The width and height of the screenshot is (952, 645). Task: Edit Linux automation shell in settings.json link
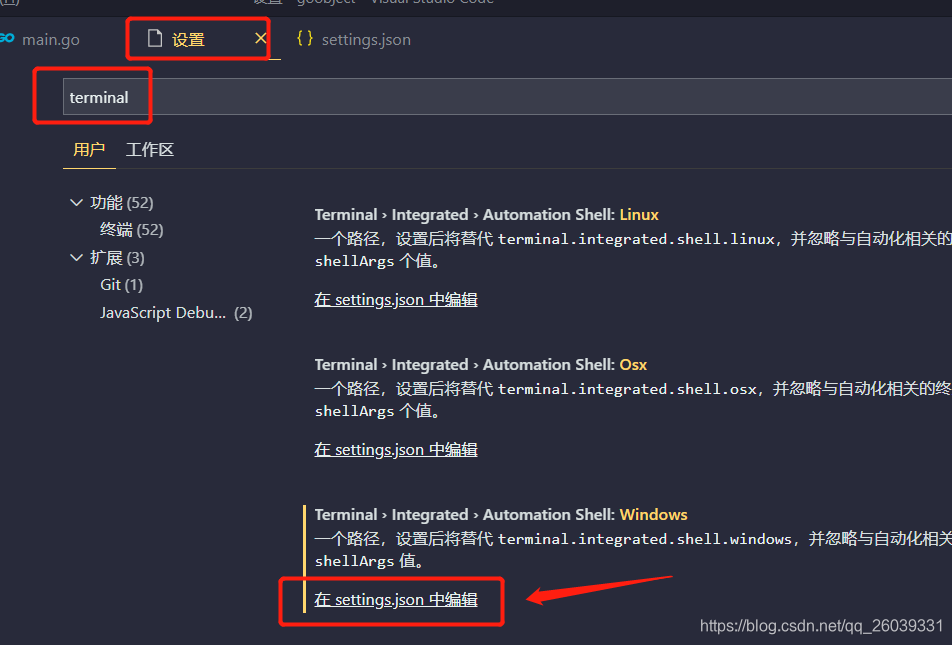(396, 299)
